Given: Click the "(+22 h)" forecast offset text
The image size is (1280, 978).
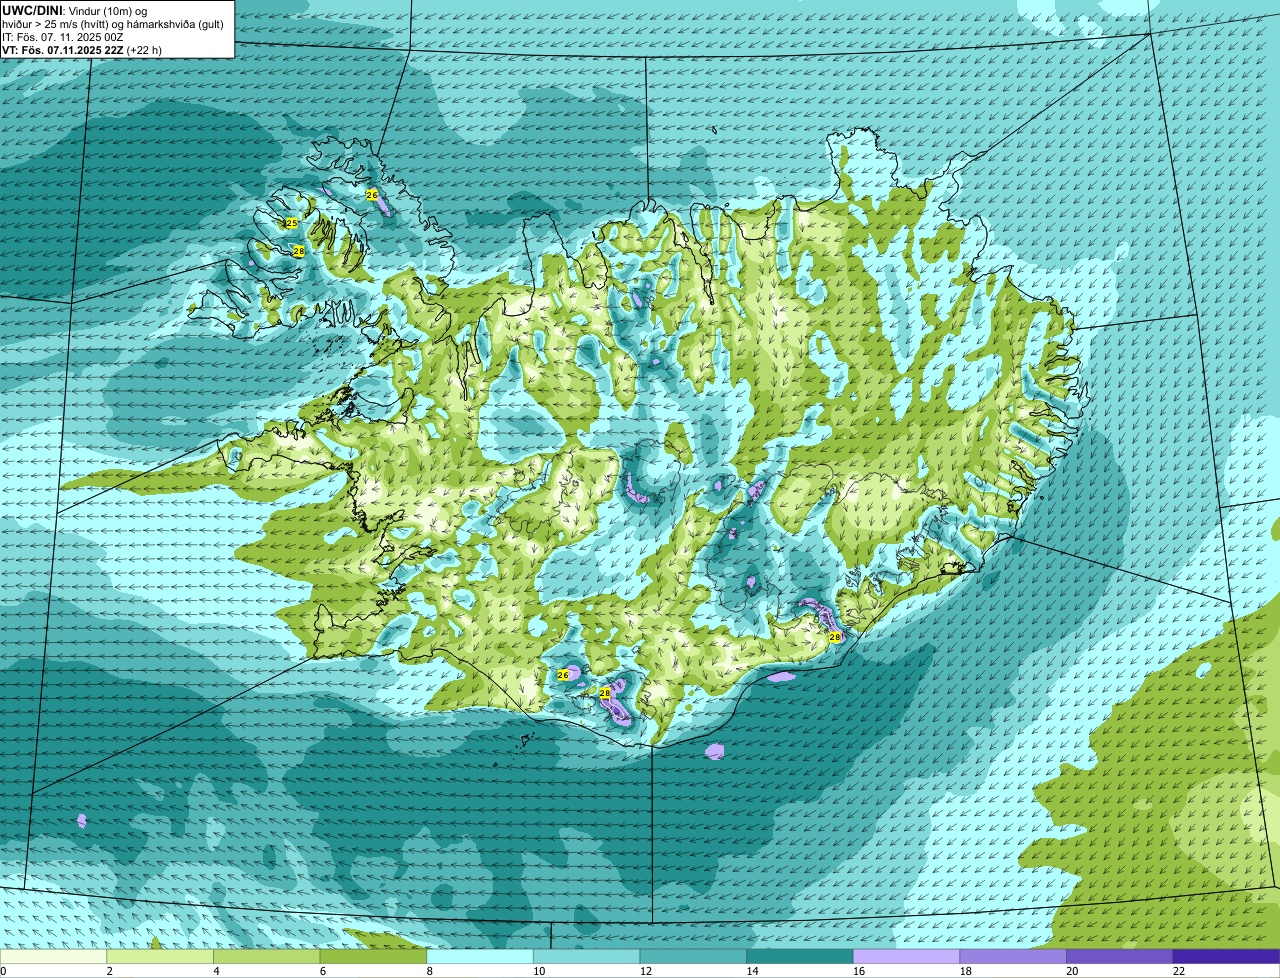Looking at the screenshot, I should coord(144,49).
